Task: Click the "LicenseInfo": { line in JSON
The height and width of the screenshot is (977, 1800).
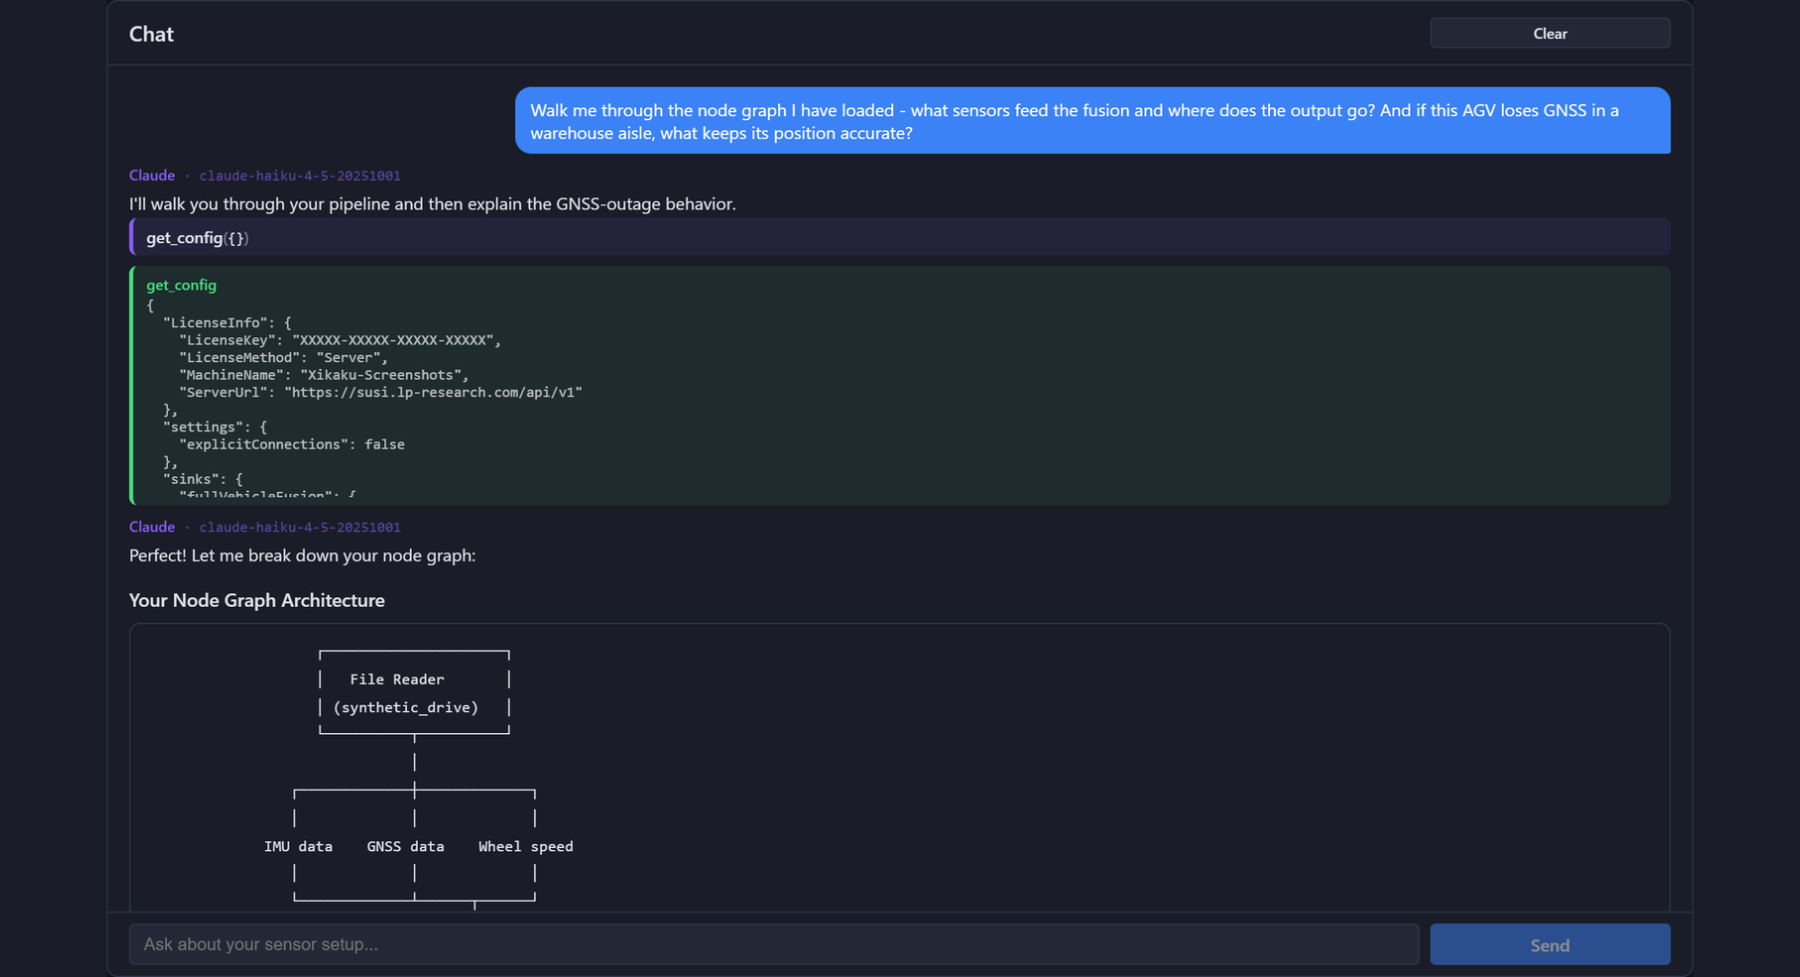Action: 227,322
